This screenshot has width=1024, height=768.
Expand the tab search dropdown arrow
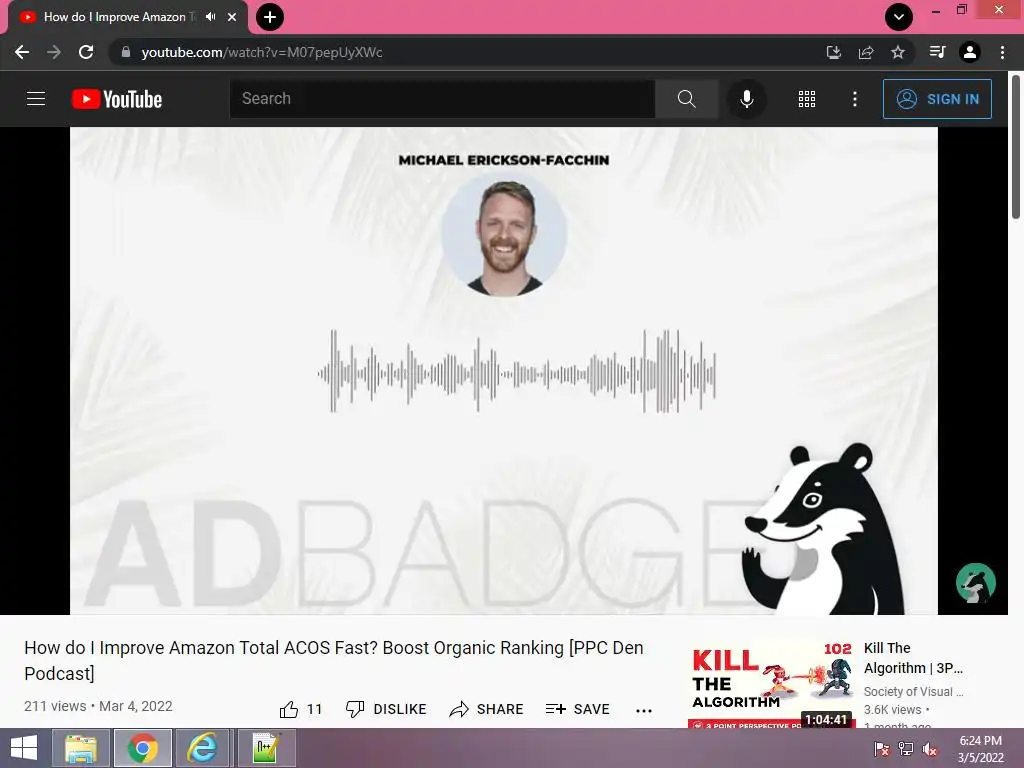pos(899,17)
